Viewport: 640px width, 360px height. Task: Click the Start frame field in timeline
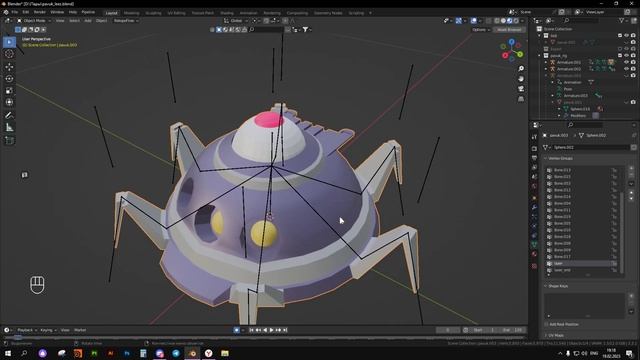pos(484,330)
